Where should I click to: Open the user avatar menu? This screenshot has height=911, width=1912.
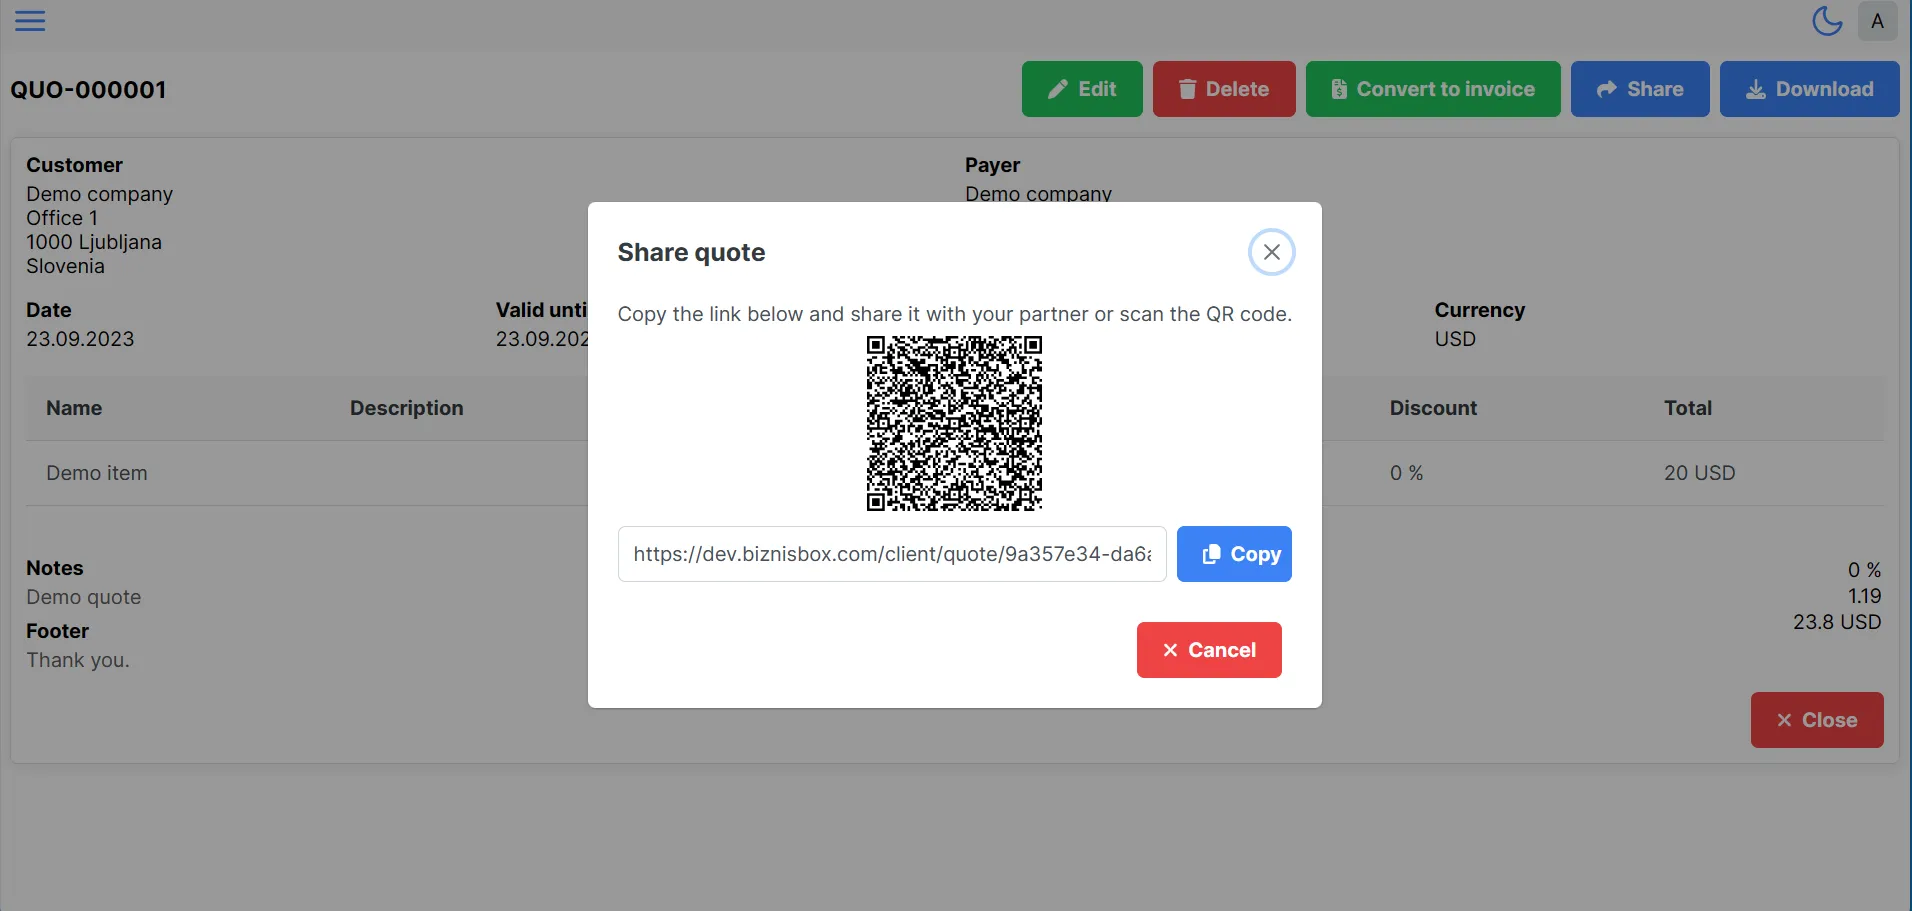tap(1877, 21)
